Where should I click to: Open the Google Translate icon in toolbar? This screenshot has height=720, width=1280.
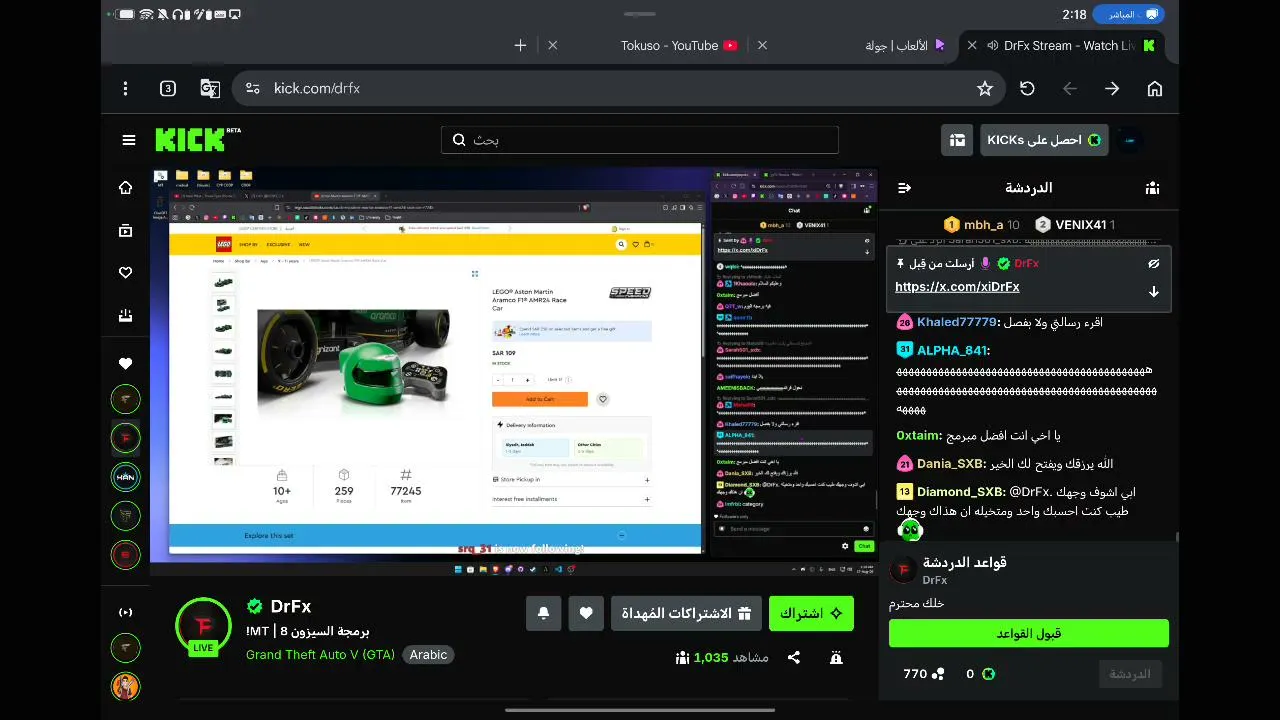click(210, 89)
